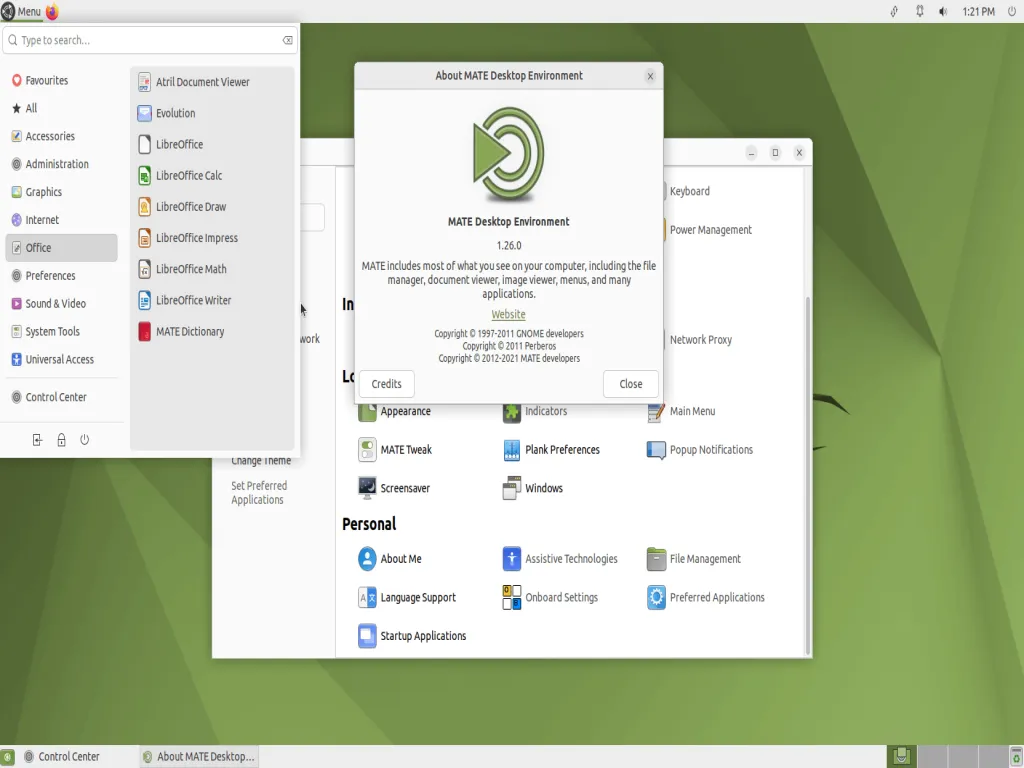Open MATE Tweak in Control Center
1024x768 pixels.
tap(395, 449)
